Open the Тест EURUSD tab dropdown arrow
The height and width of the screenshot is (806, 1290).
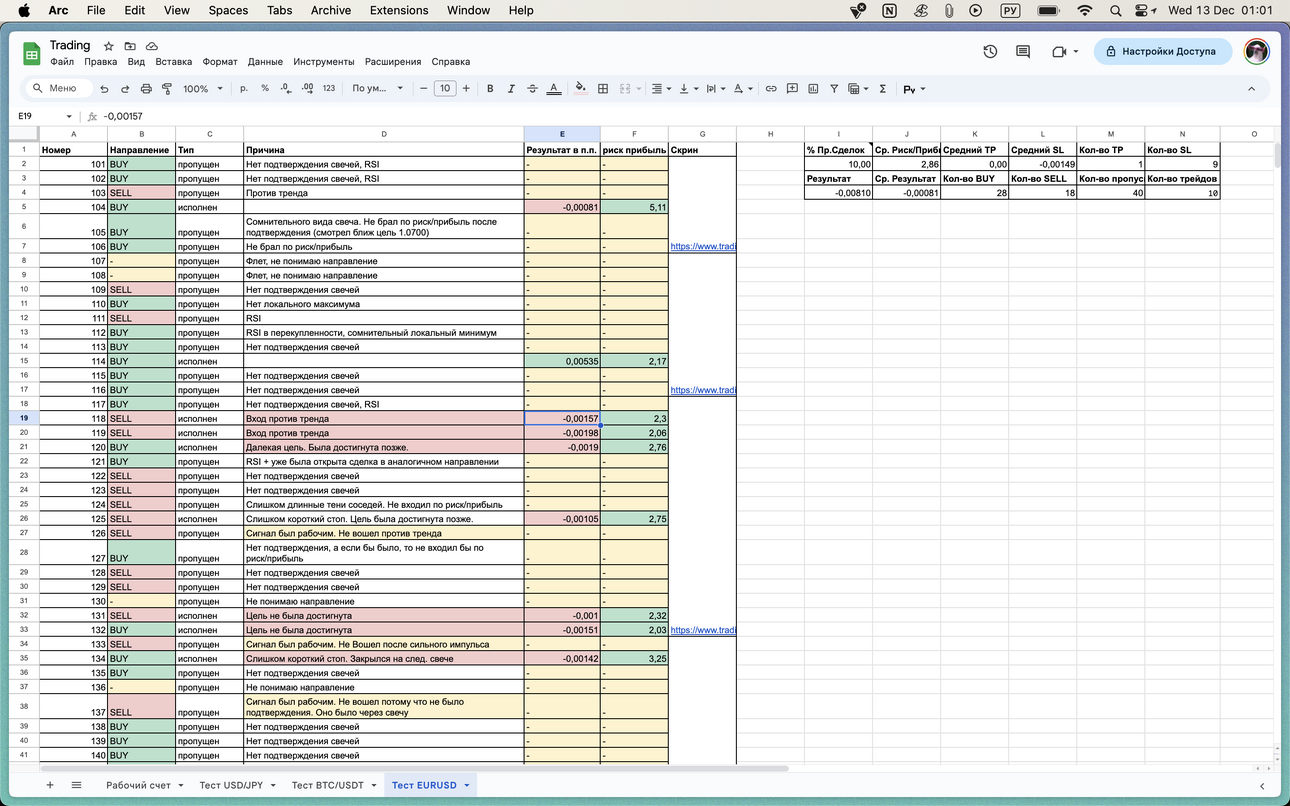pyautogui.click(x=467, y=785)
